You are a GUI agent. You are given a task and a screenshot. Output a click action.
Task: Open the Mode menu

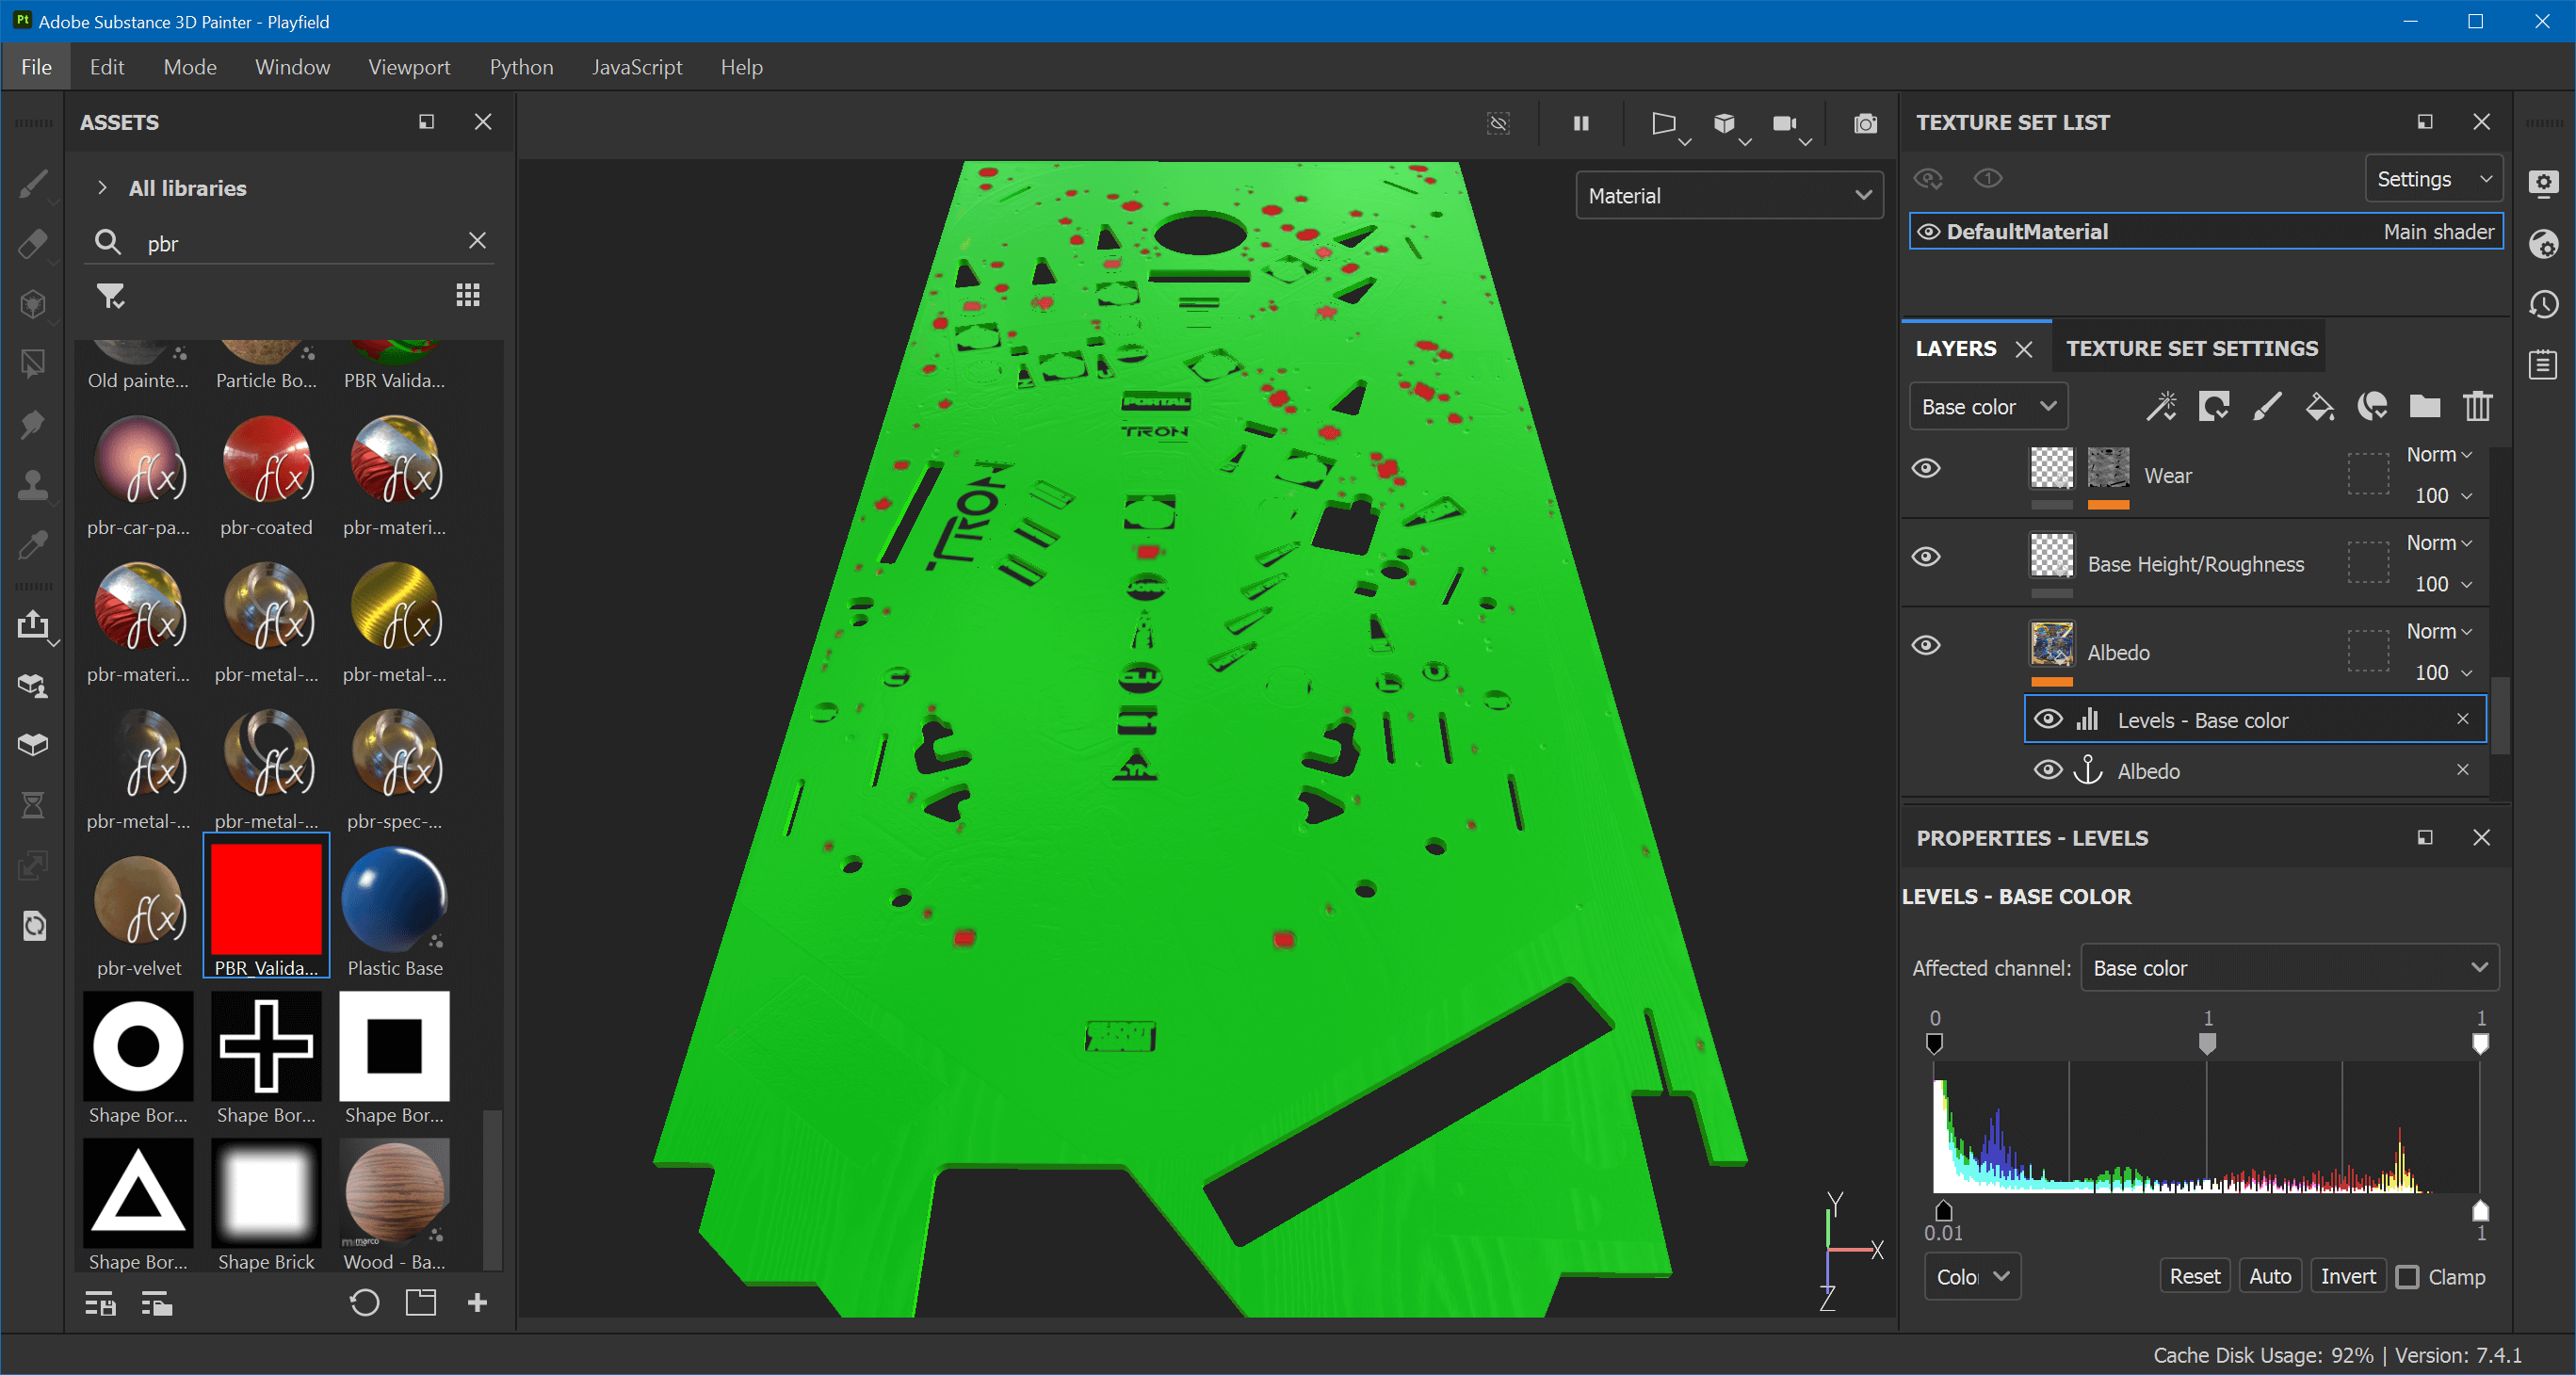tap(190, 66)
